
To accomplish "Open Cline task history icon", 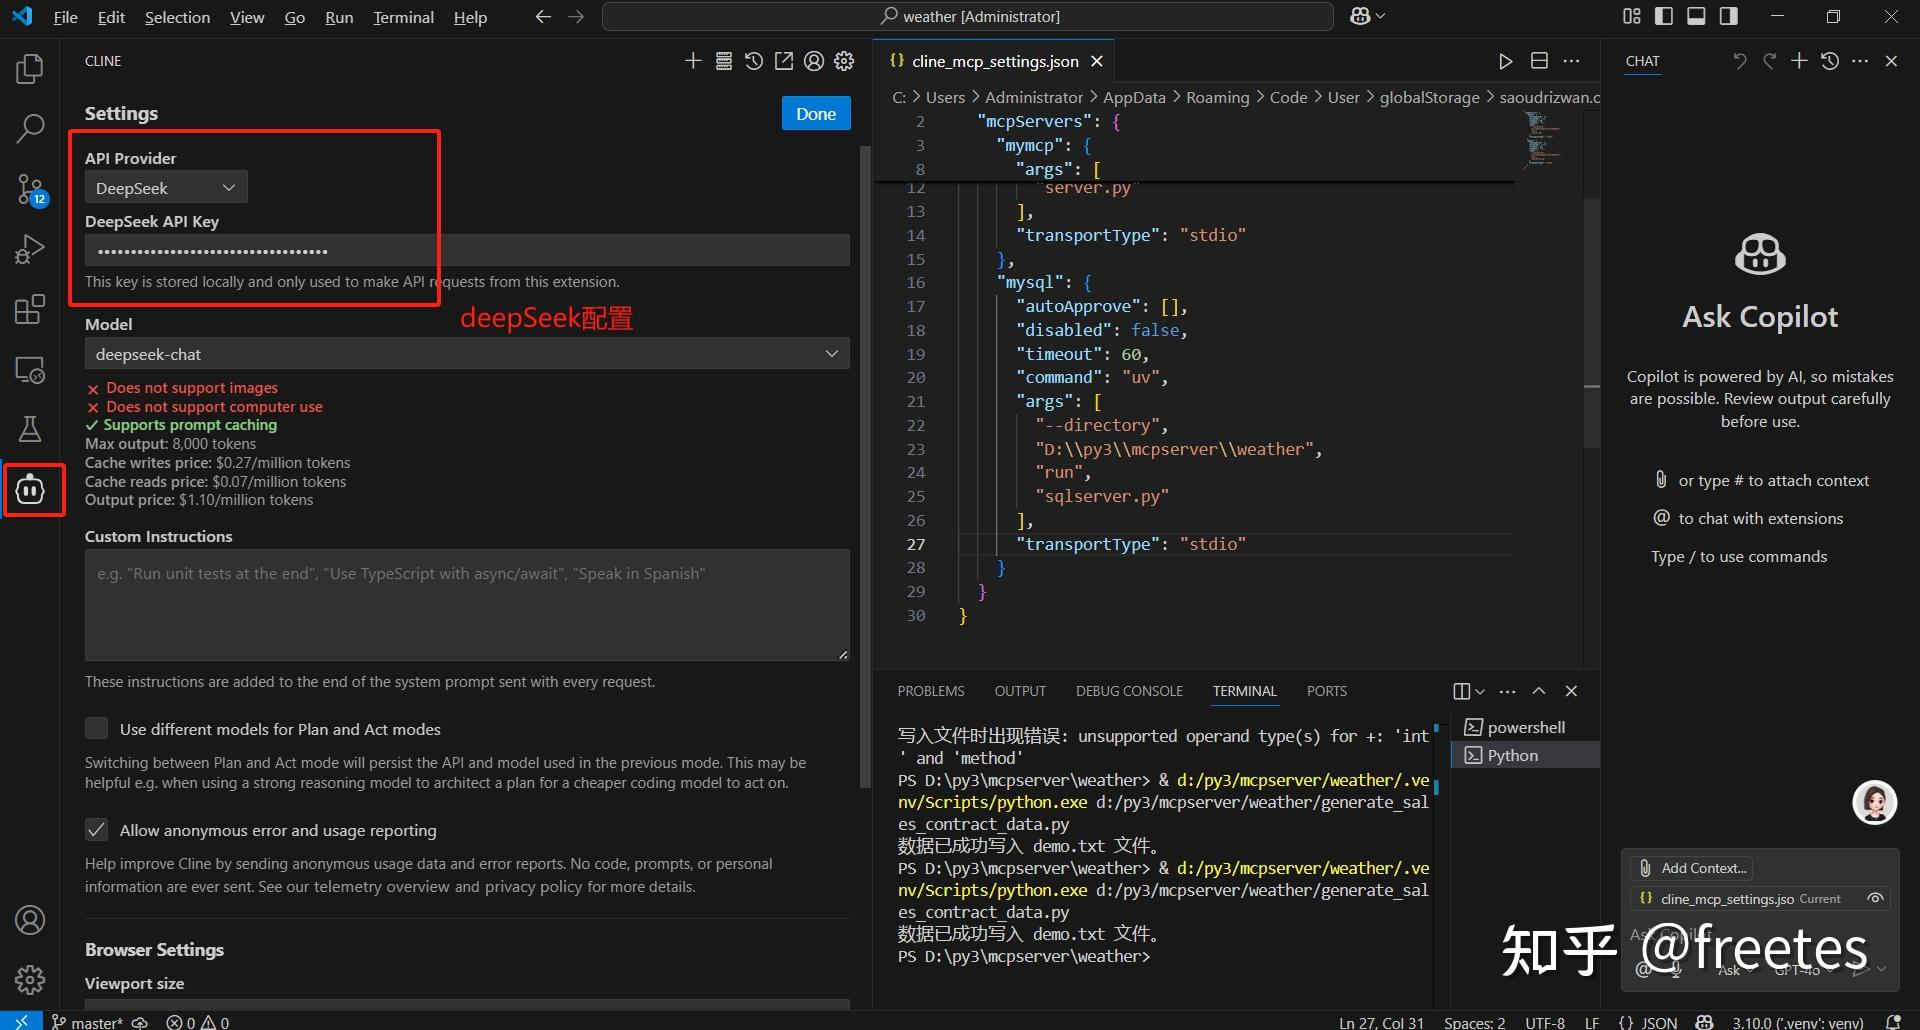I will coord(754,61).
